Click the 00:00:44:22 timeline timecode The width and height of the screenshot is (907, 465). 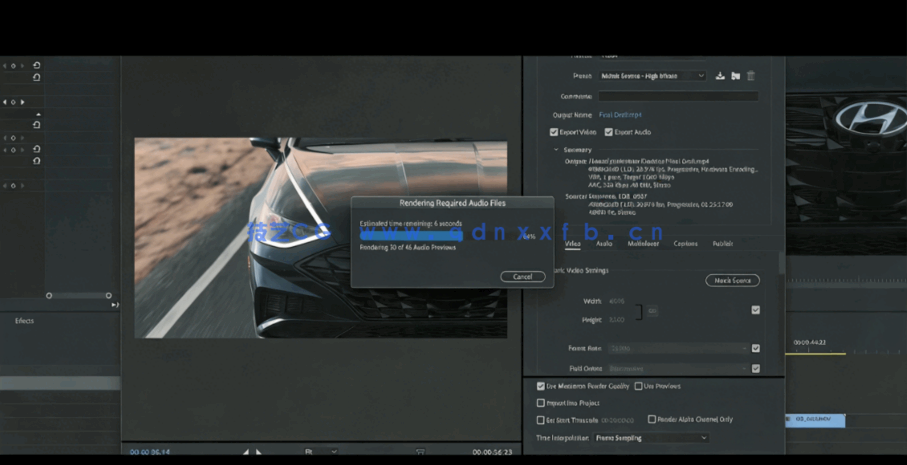(810, 342)
